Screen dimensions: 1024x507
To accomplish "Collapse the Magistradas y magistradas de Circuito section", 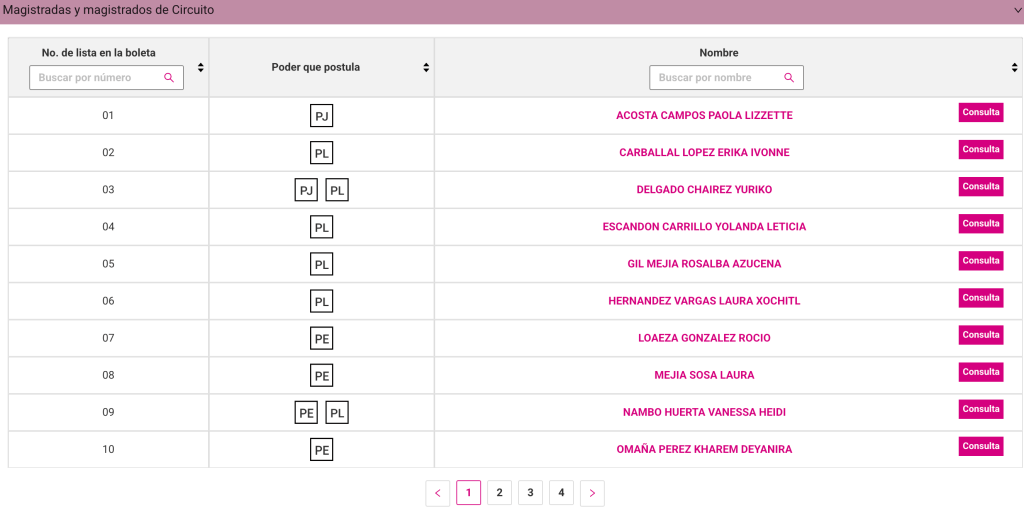I will [1016, 11].
